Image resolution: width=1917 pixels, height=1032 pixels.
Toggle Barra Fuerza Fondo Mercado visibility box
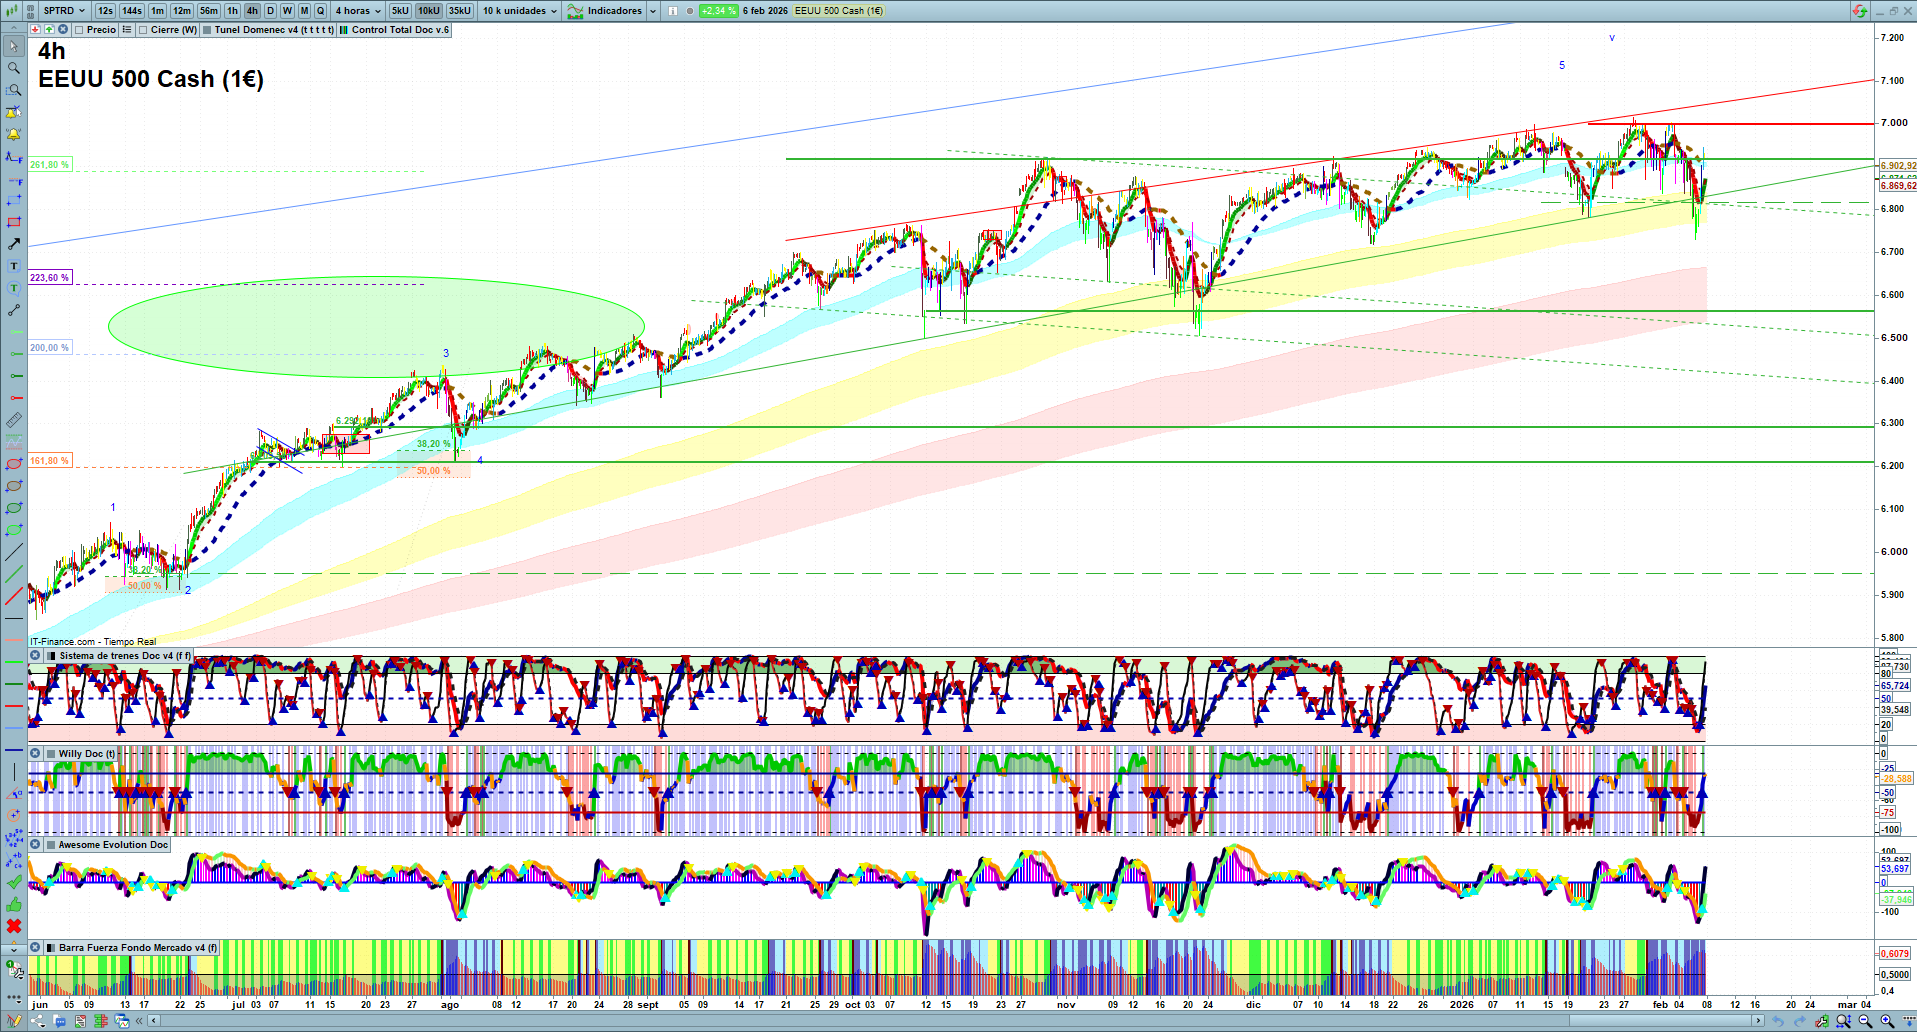pos(51,948)
